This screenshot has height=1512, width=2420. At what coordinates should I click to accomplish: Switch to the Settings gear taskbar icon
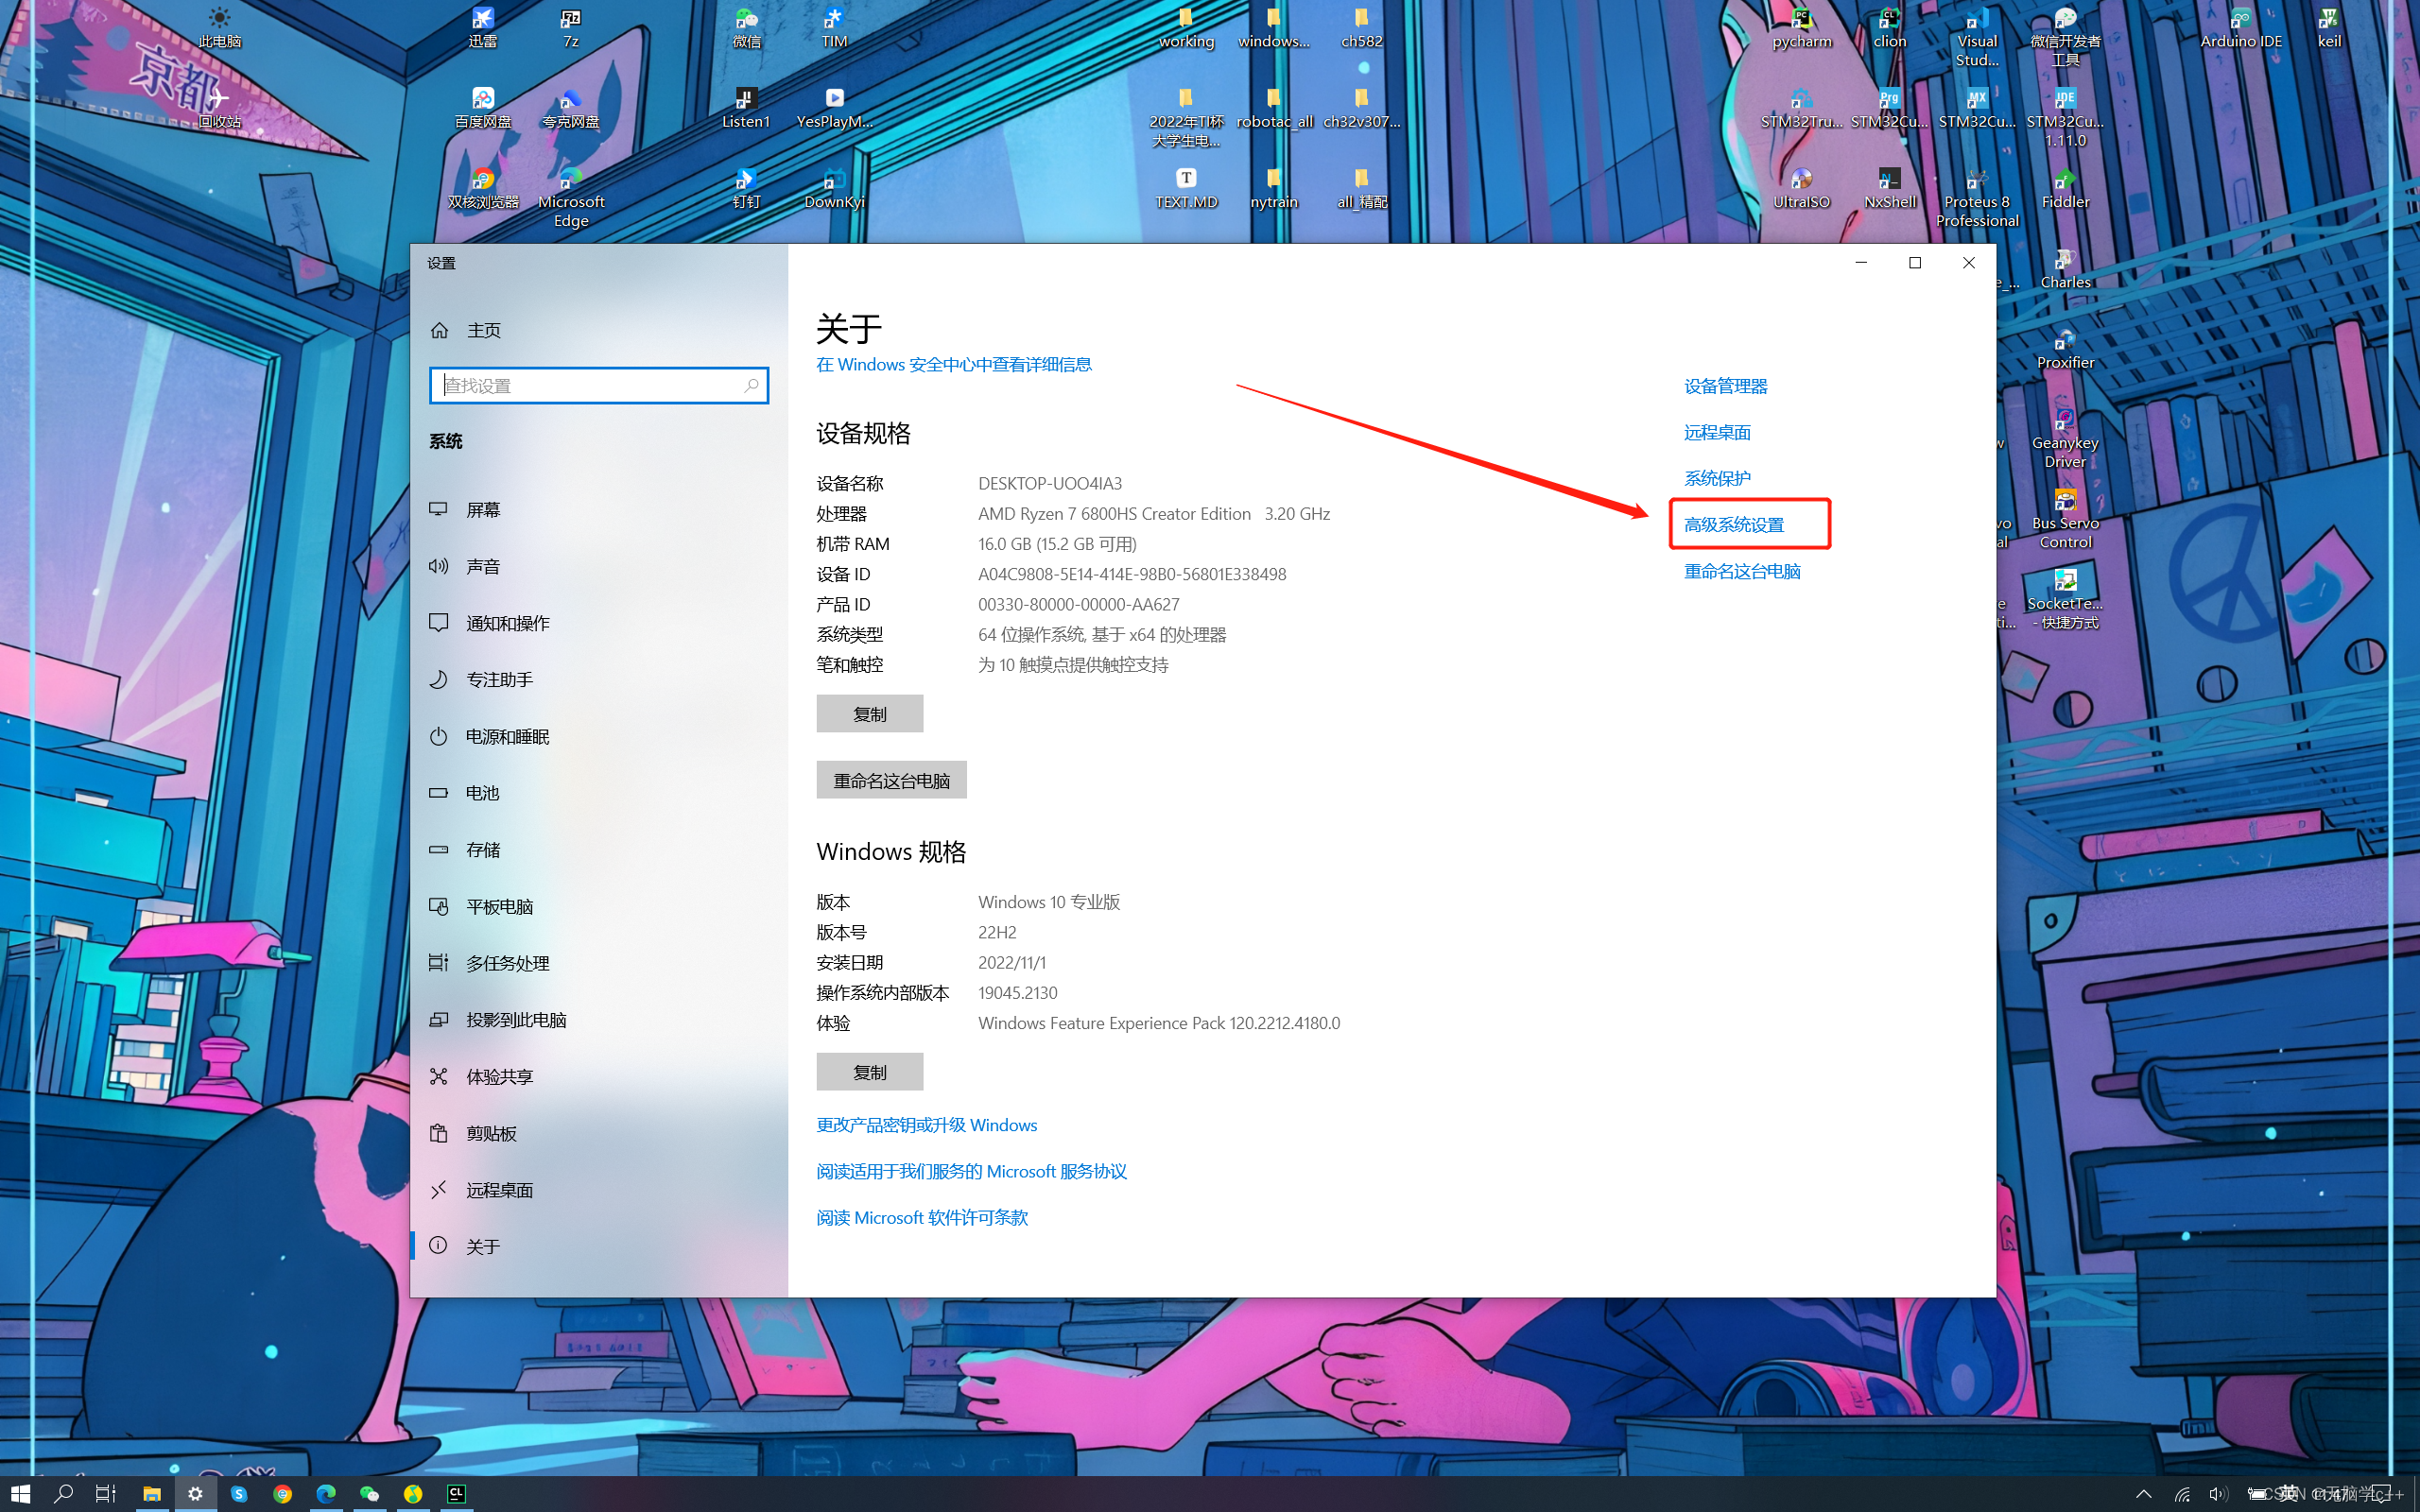coord(195,1493)
